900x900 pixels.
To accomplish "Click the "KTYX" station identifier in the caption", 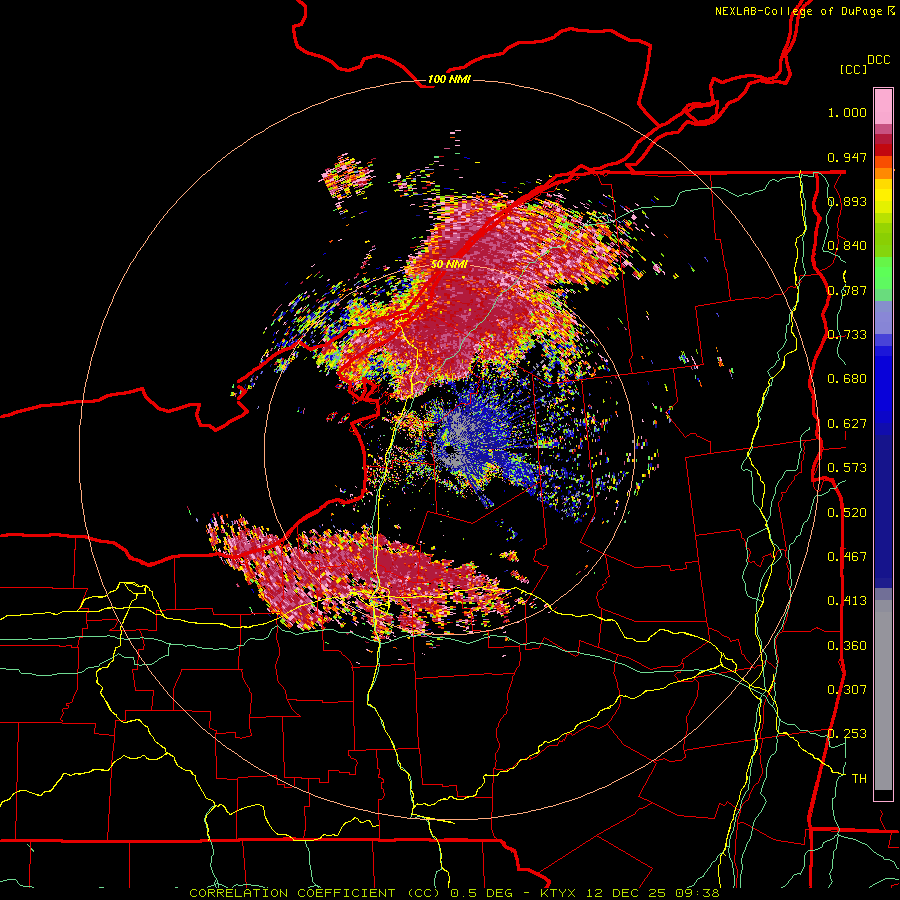I will pyautogui.click(x=559, y=893).
